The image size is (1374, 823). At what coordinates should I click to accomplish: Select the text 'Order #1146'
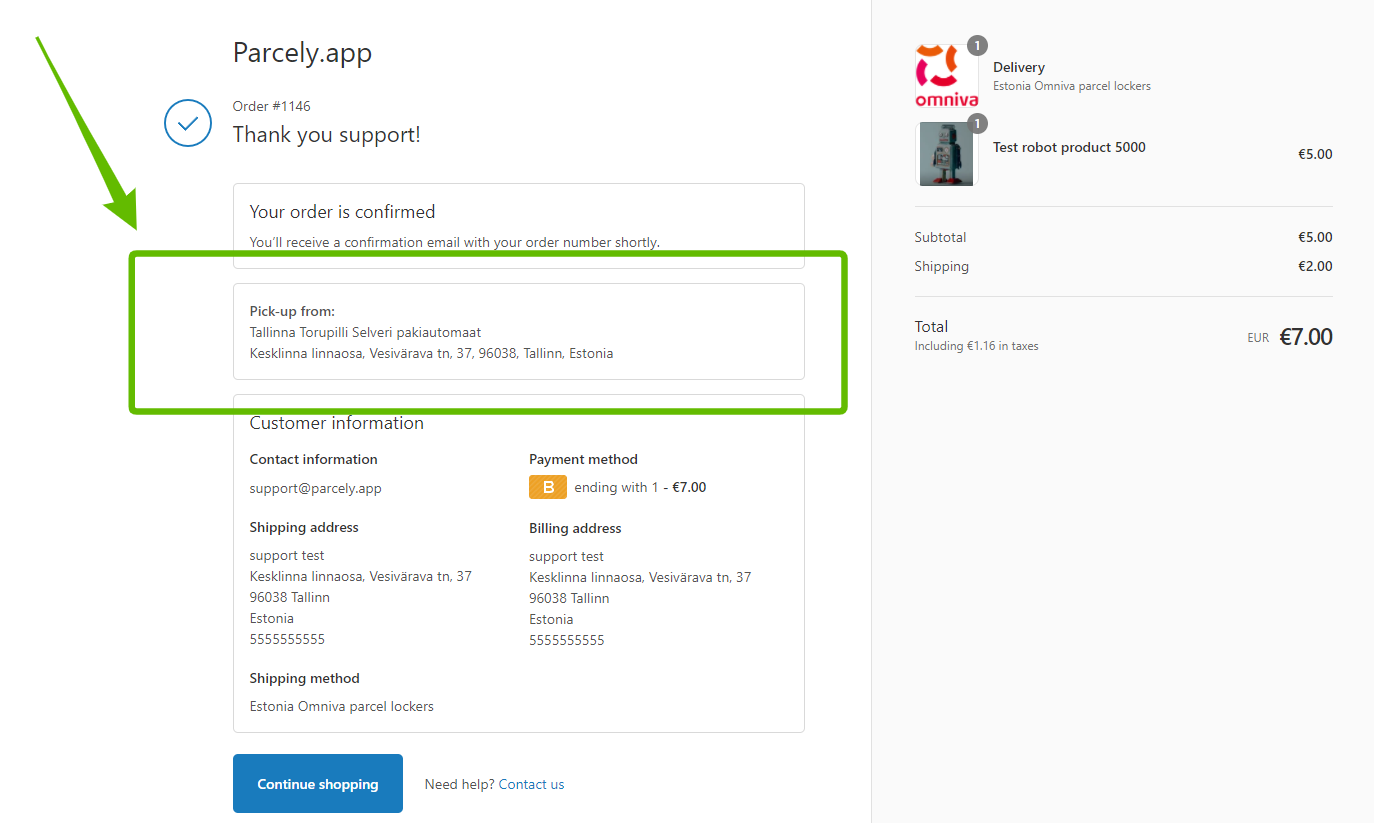click(272, 106)
